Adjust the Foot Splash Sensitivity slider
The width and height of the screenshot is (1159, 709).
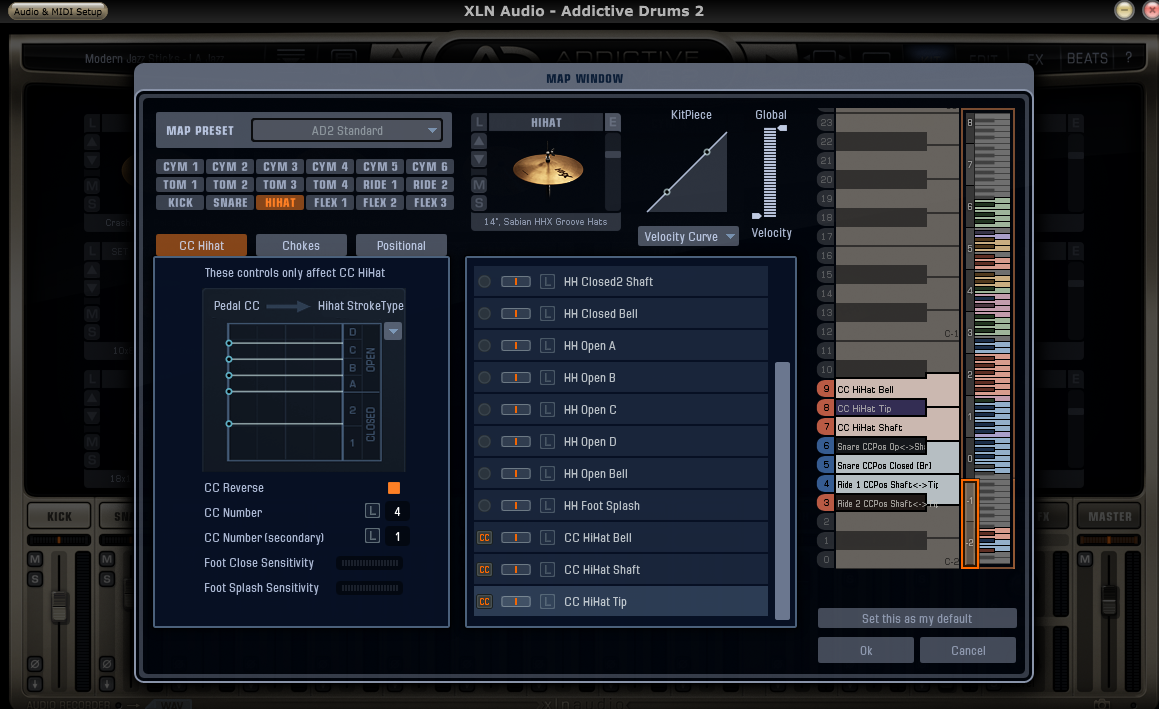pyautogui.click(x=370, y=588)
